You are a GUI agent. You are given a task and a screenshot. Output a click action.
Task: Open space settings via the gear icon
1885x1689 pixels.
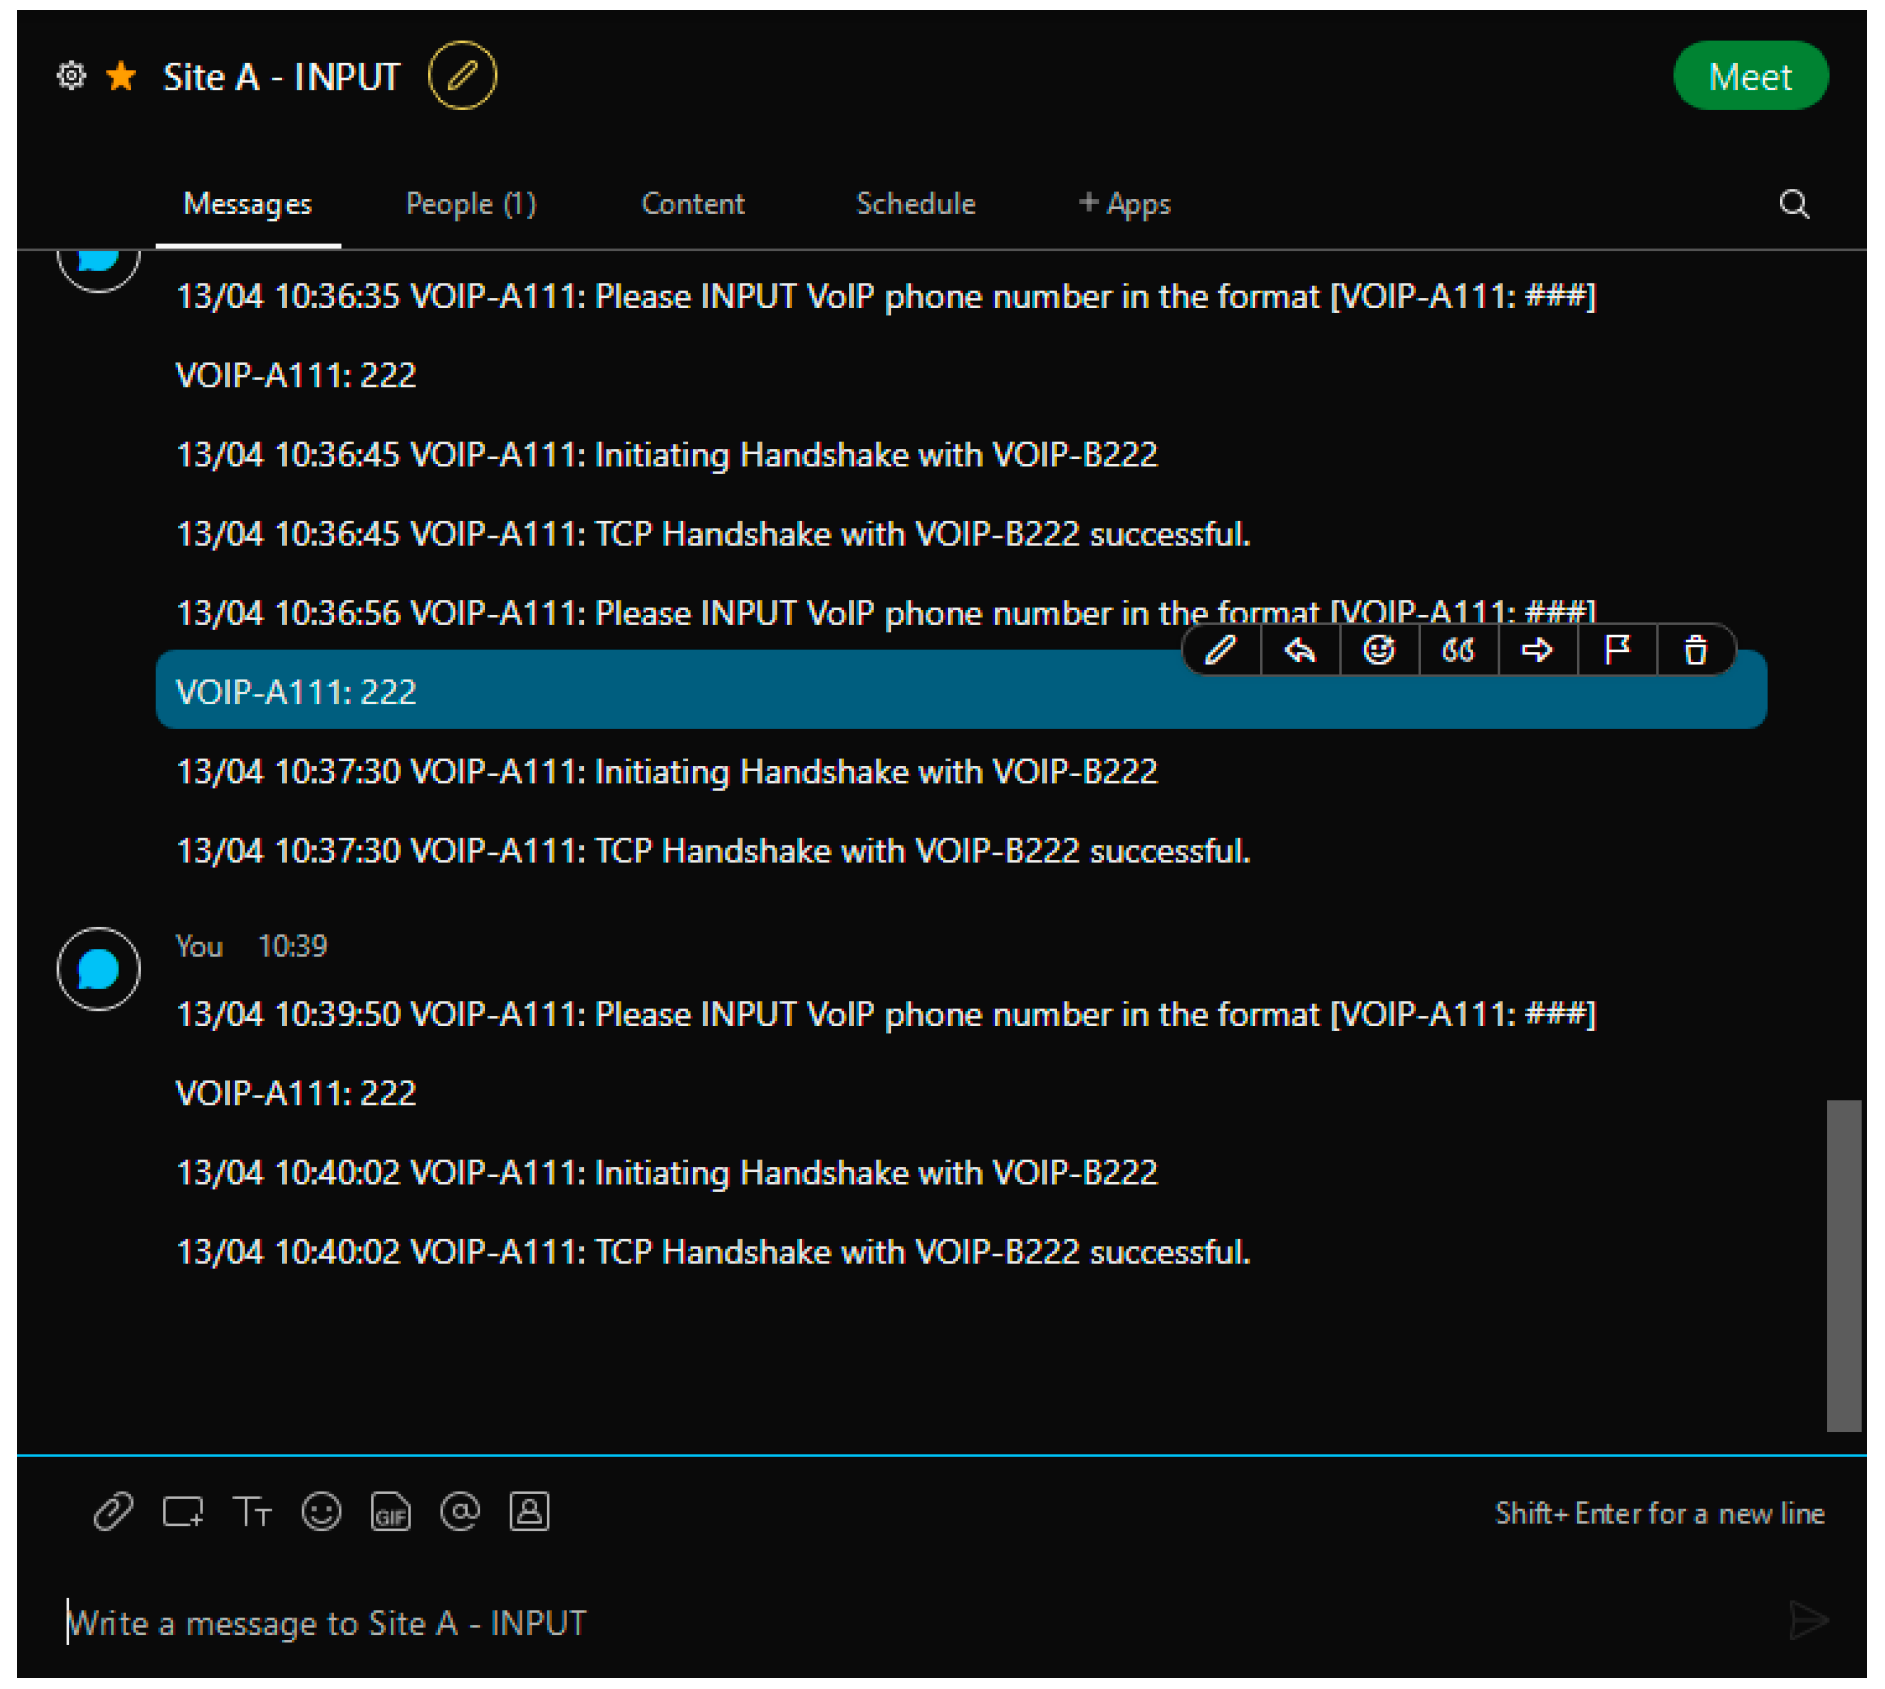coord(70,76)
